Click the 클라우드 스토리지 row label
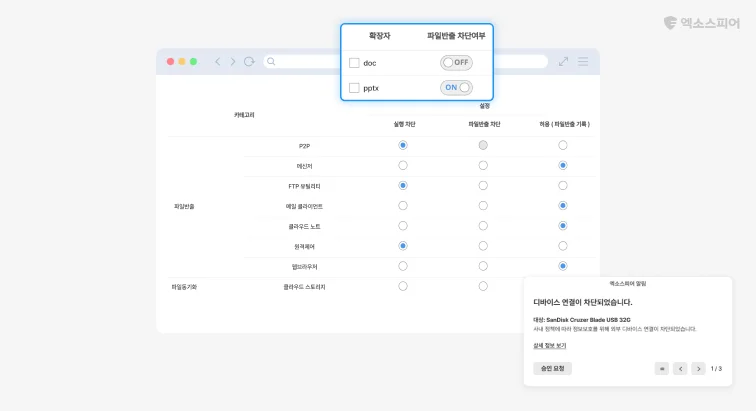Viewport: 756px width, 411px height. (304, 287)
